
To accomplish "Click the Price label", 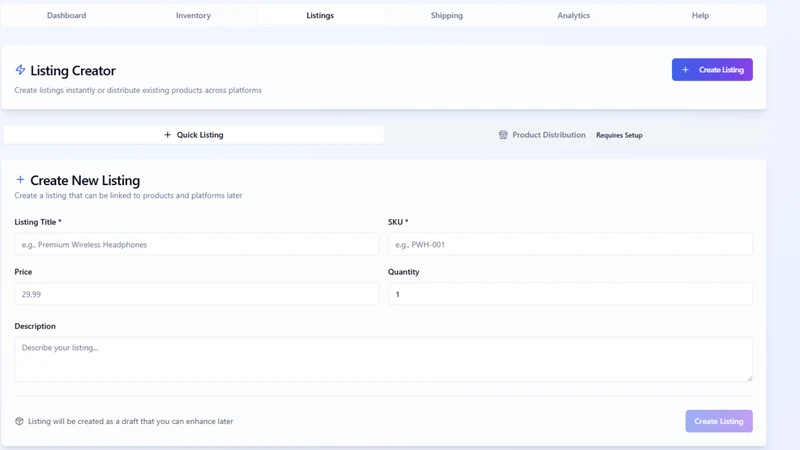I will click(23, 272).
